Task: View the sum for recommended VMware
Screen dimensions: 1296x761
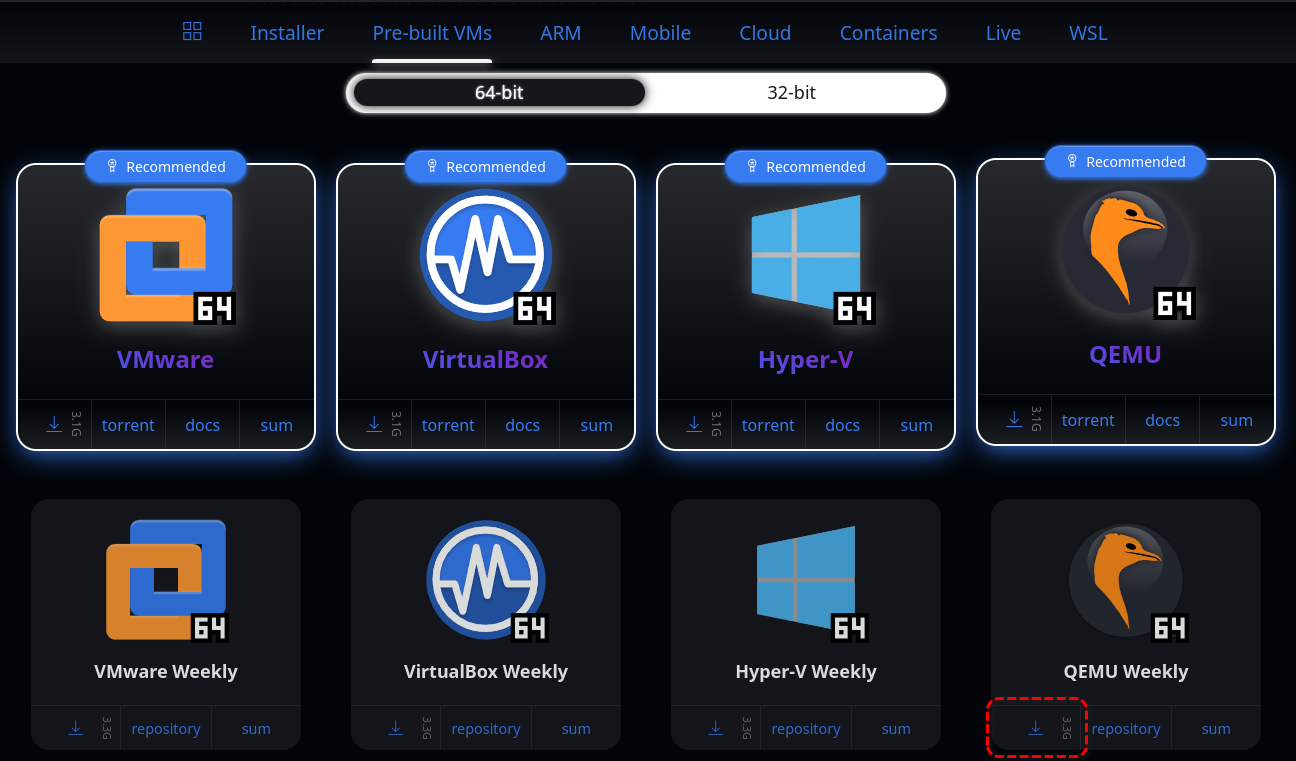Action: tap(276, 425)
